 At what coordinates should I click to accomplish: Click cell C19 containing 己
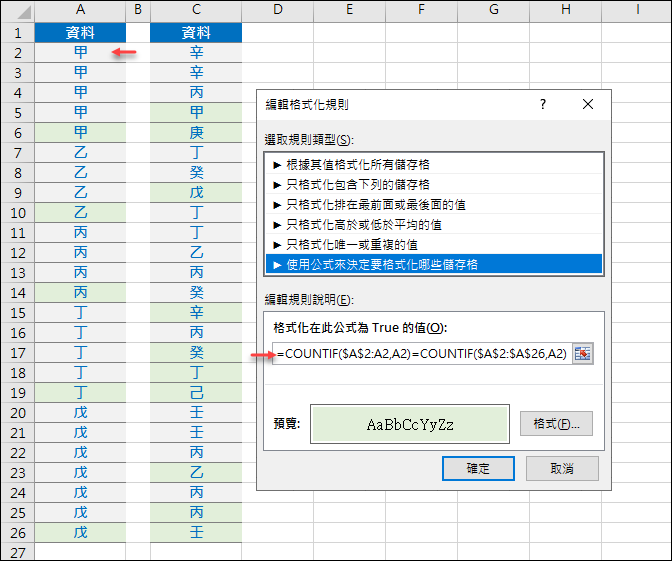tap(196, 393)
